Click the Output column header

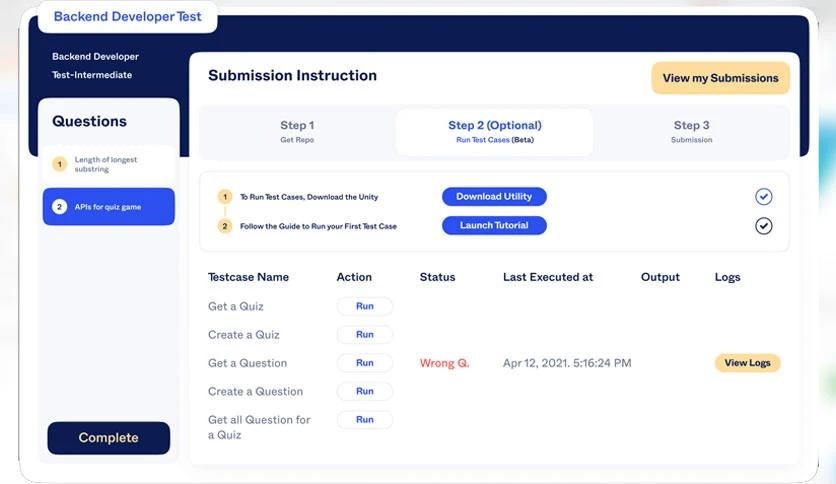(660, 277)
